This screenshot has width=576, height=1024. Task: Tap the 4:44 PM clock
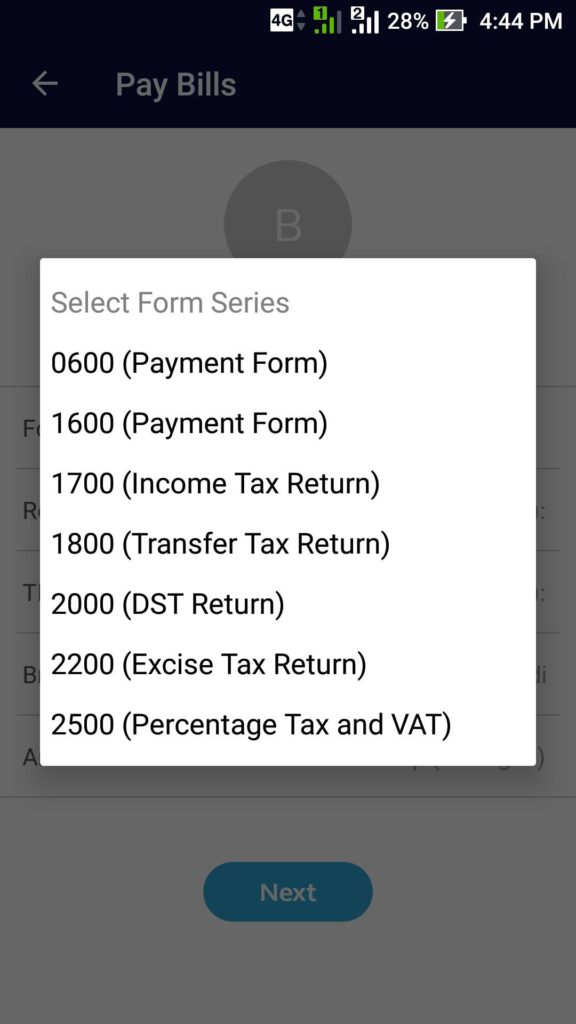pos(520,21)
